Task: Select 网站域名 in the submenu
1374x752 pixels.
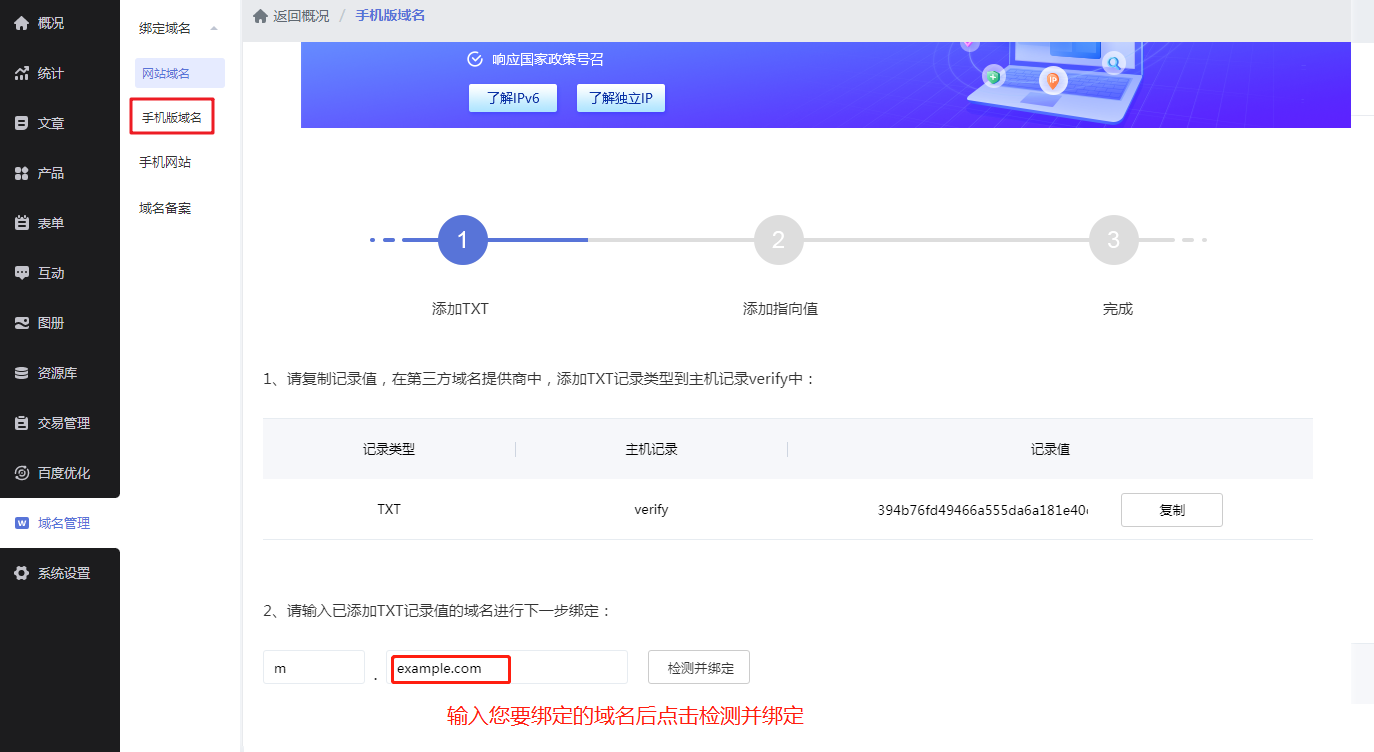Action: click(180, 73)
